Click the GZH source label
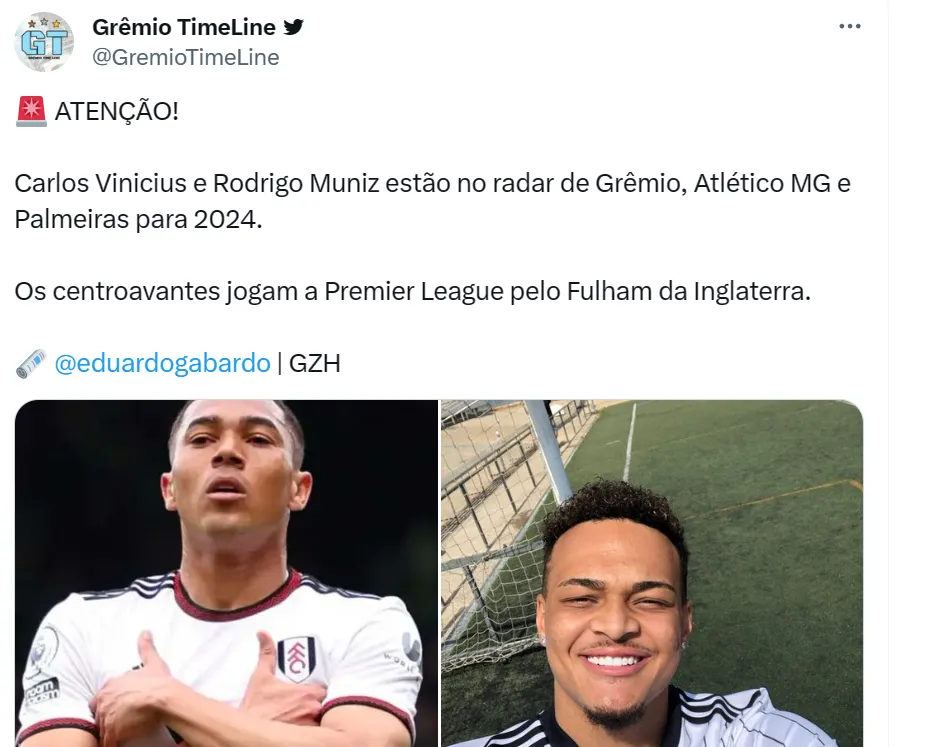This screenshot has height=747, width=925. pos(314,363)
